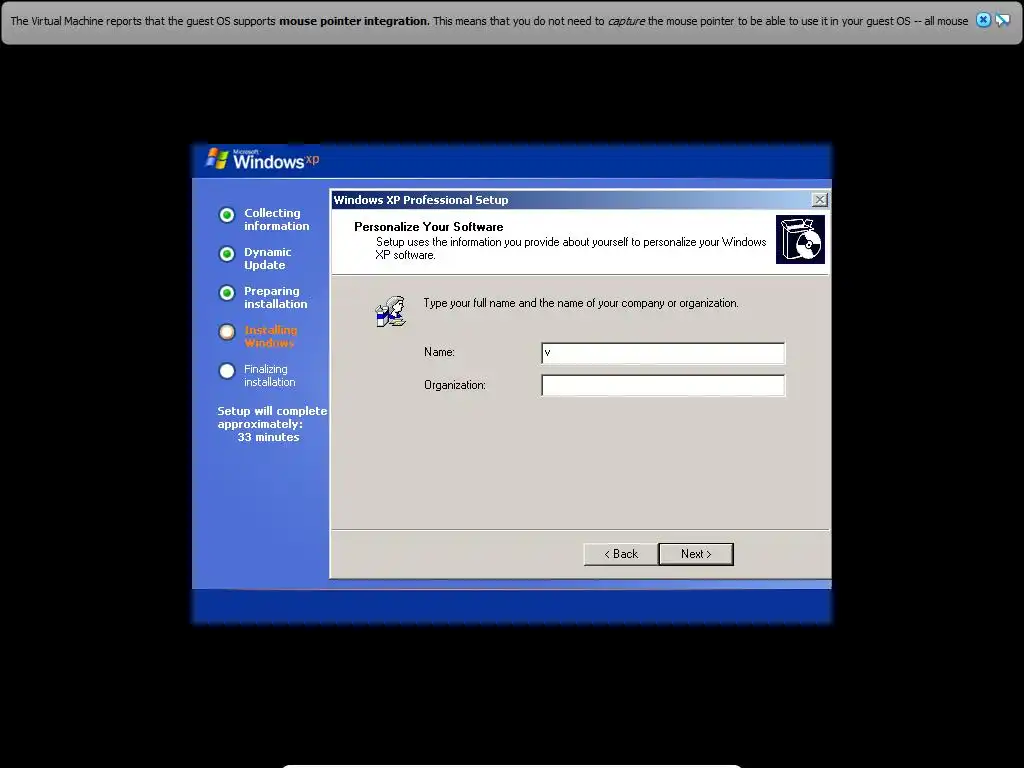The image size is (1024, 768).
Task: Dismiss the mouse pointer integration notification
Action: pos(983,20)
